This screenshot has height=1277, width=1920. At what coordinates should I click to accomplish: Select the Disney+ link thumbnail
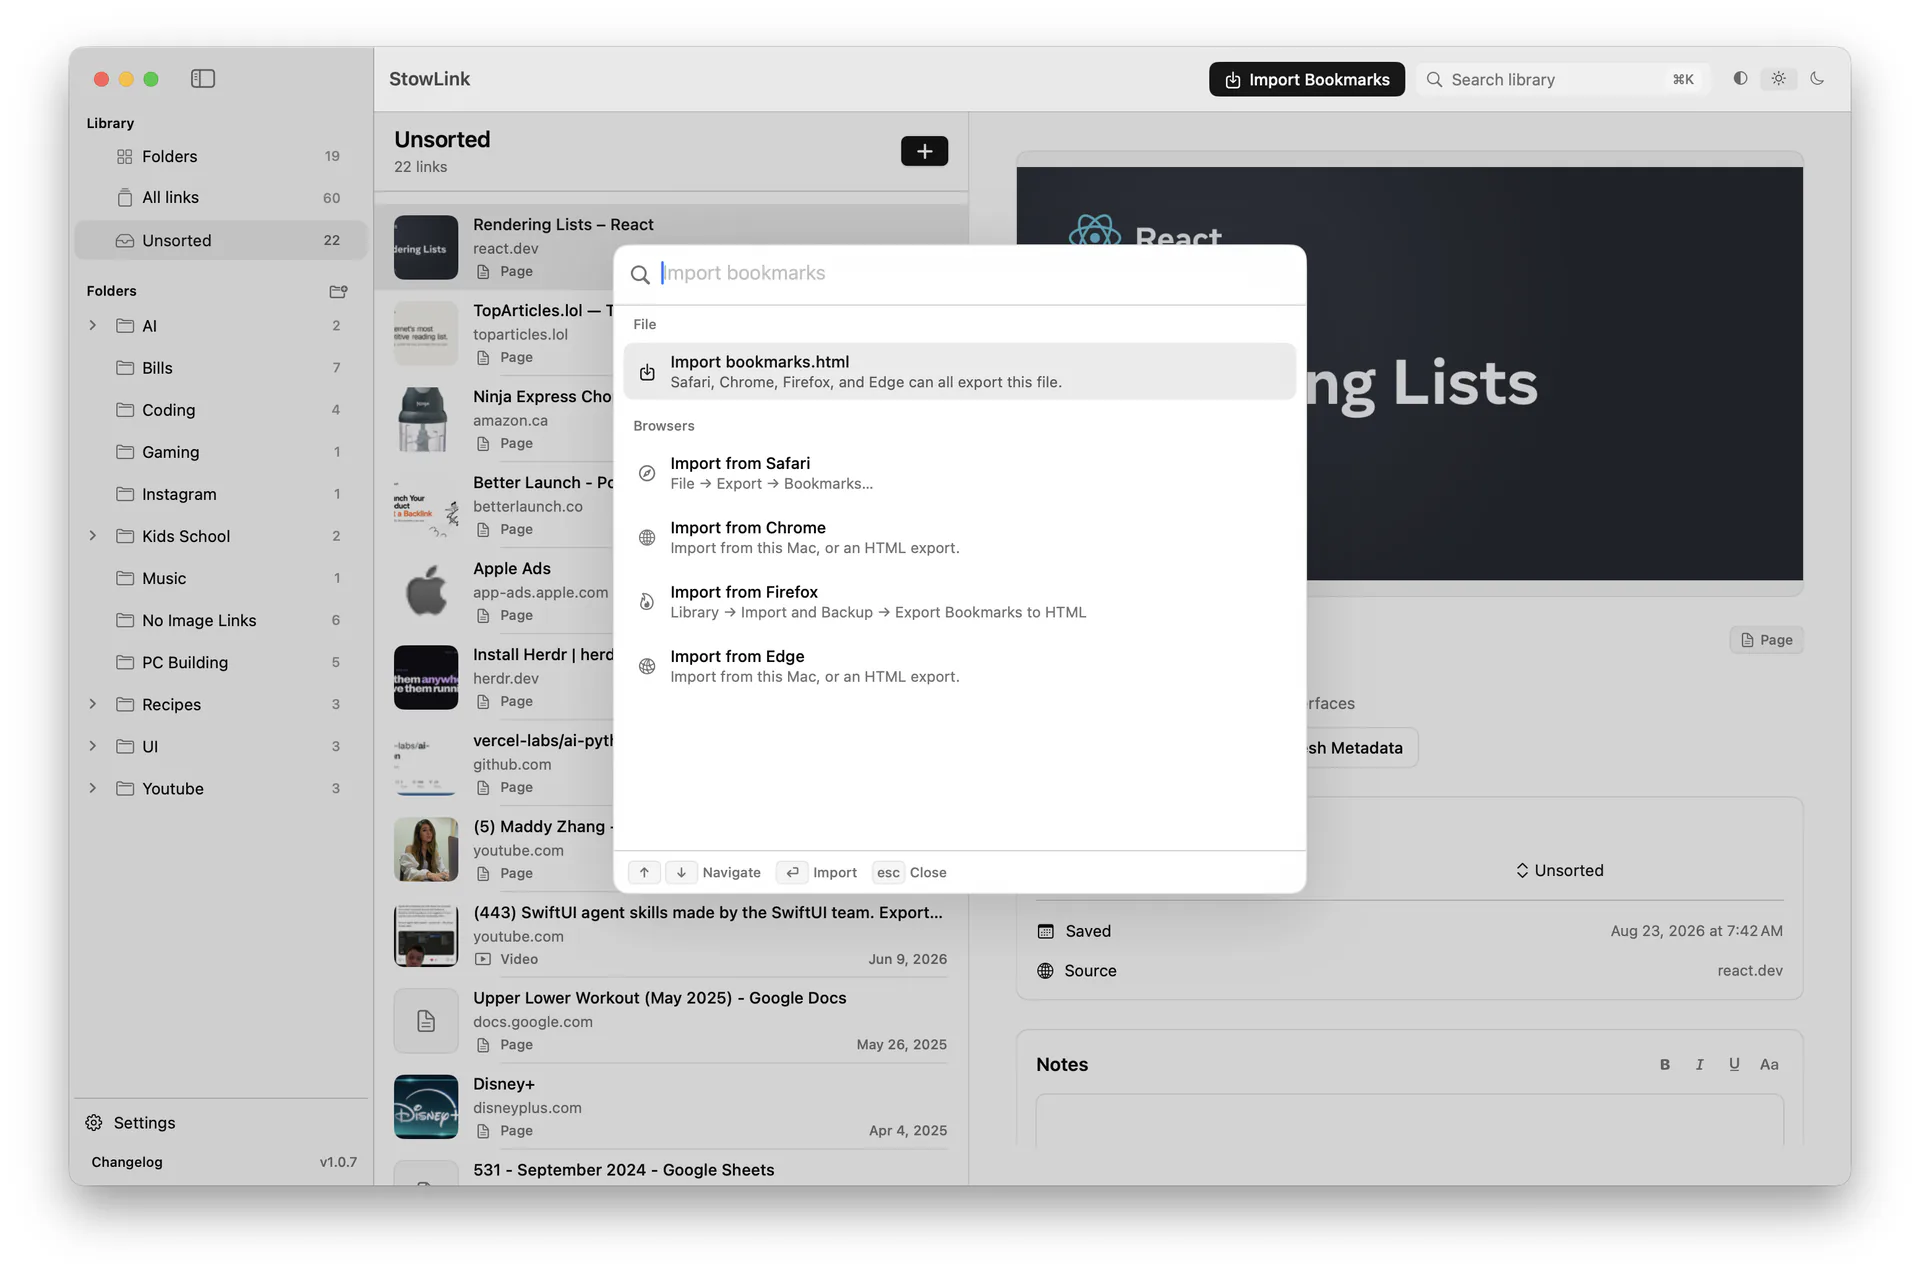tap(426, 1107)
